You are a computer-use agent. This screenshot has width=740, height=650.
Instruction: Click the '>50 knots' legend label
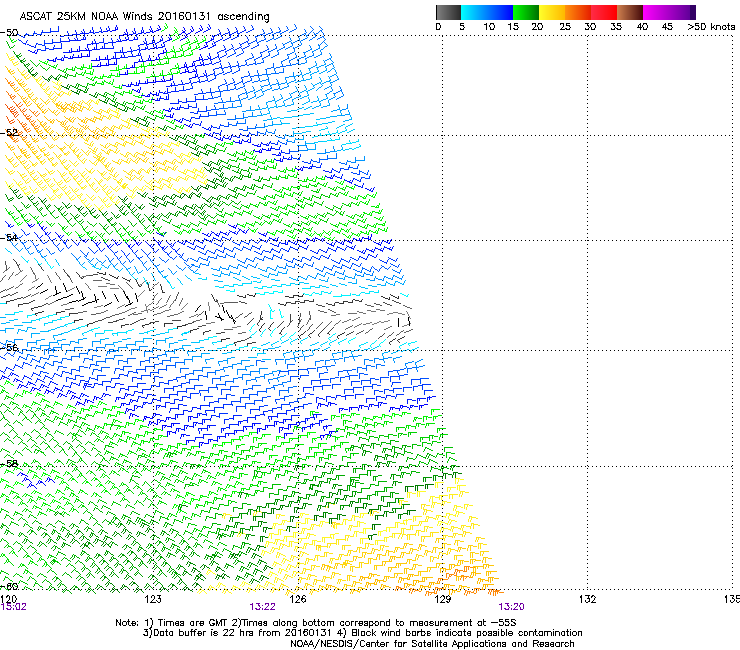[x=711, y=27]
